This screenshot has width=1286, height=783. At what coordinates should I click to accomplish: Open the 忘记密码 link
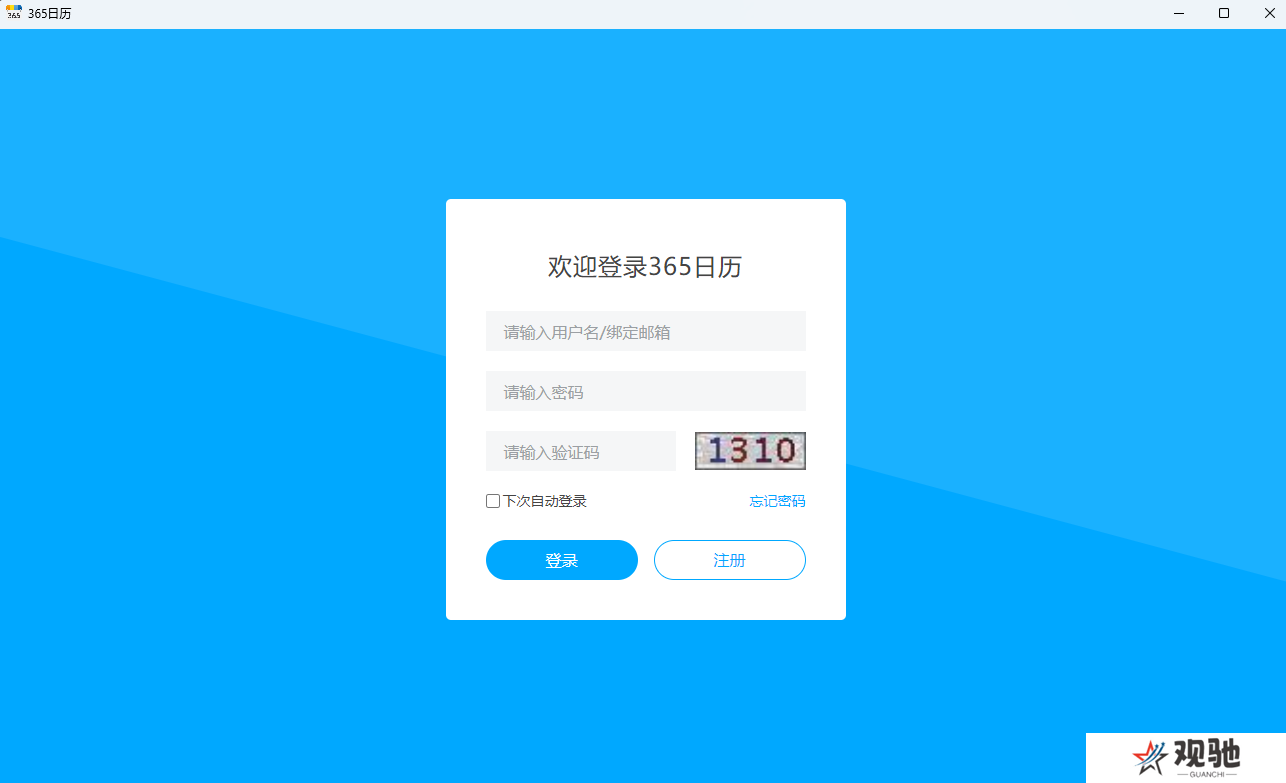[778, 501]
